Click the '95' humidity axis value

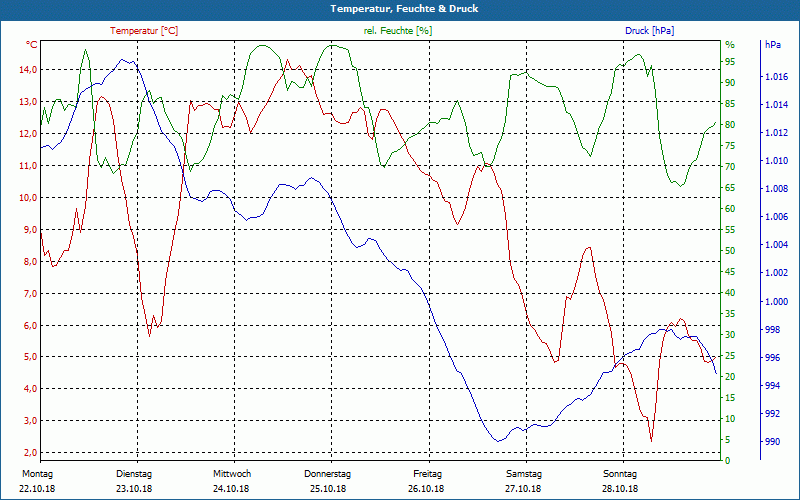point(730,62)
